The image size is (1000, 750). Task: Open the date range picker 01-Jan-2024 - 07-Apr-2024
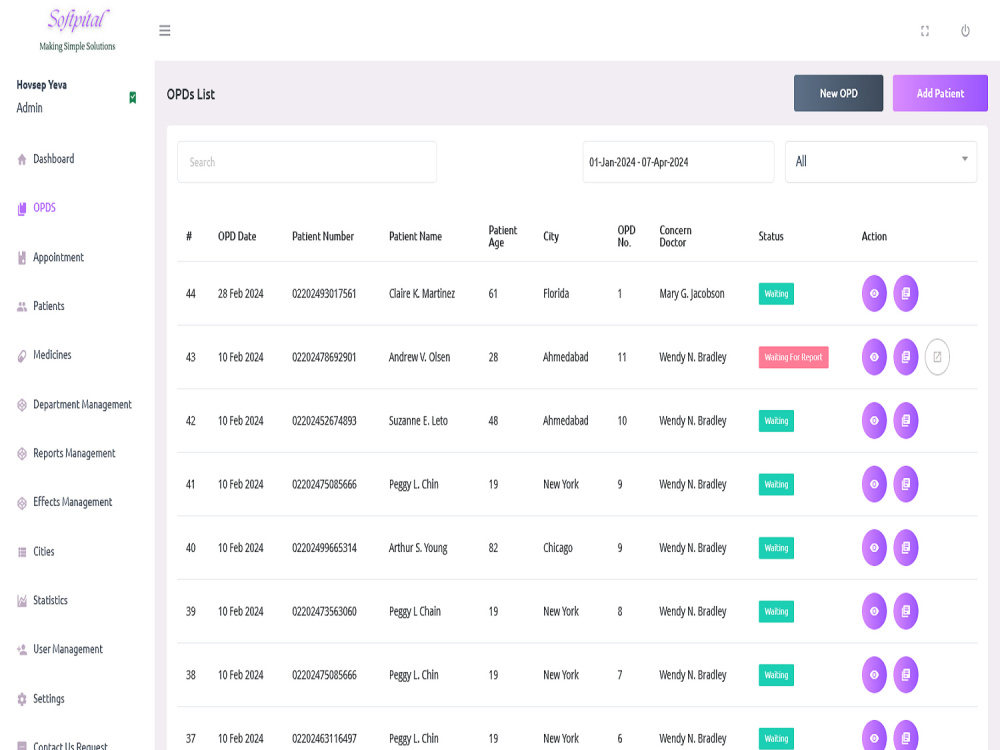[678, 162]
